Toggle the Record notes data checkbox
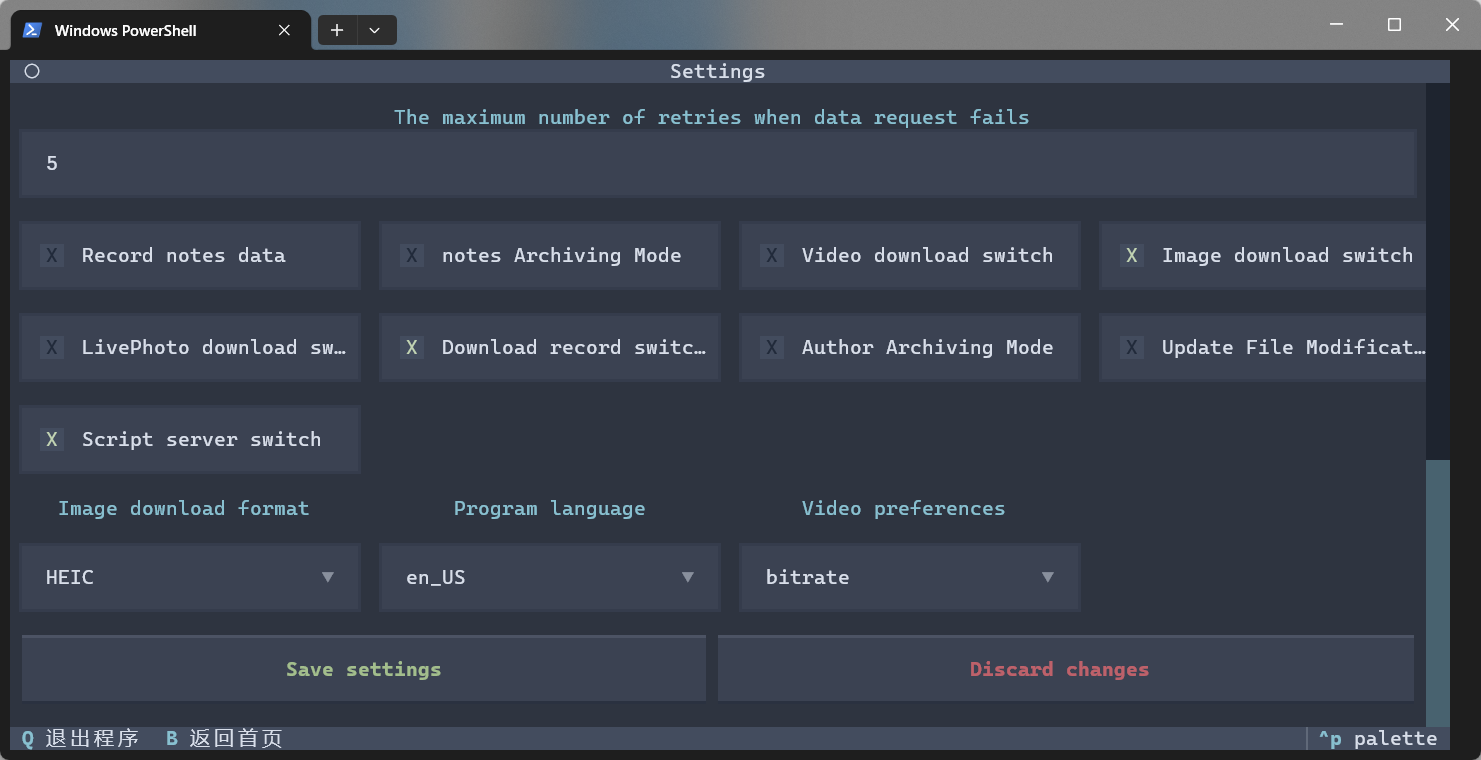Screen dimensions: 1481x760 click(x=52, y=256)
